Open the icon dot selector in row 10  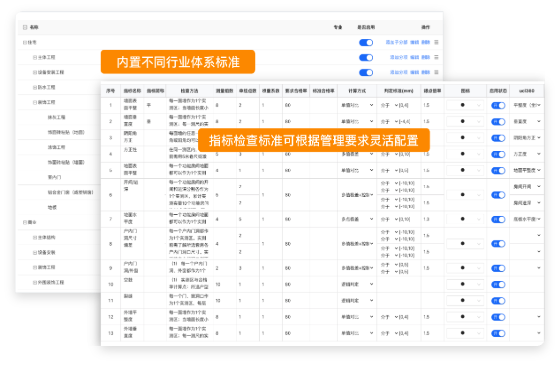[465, 284]
